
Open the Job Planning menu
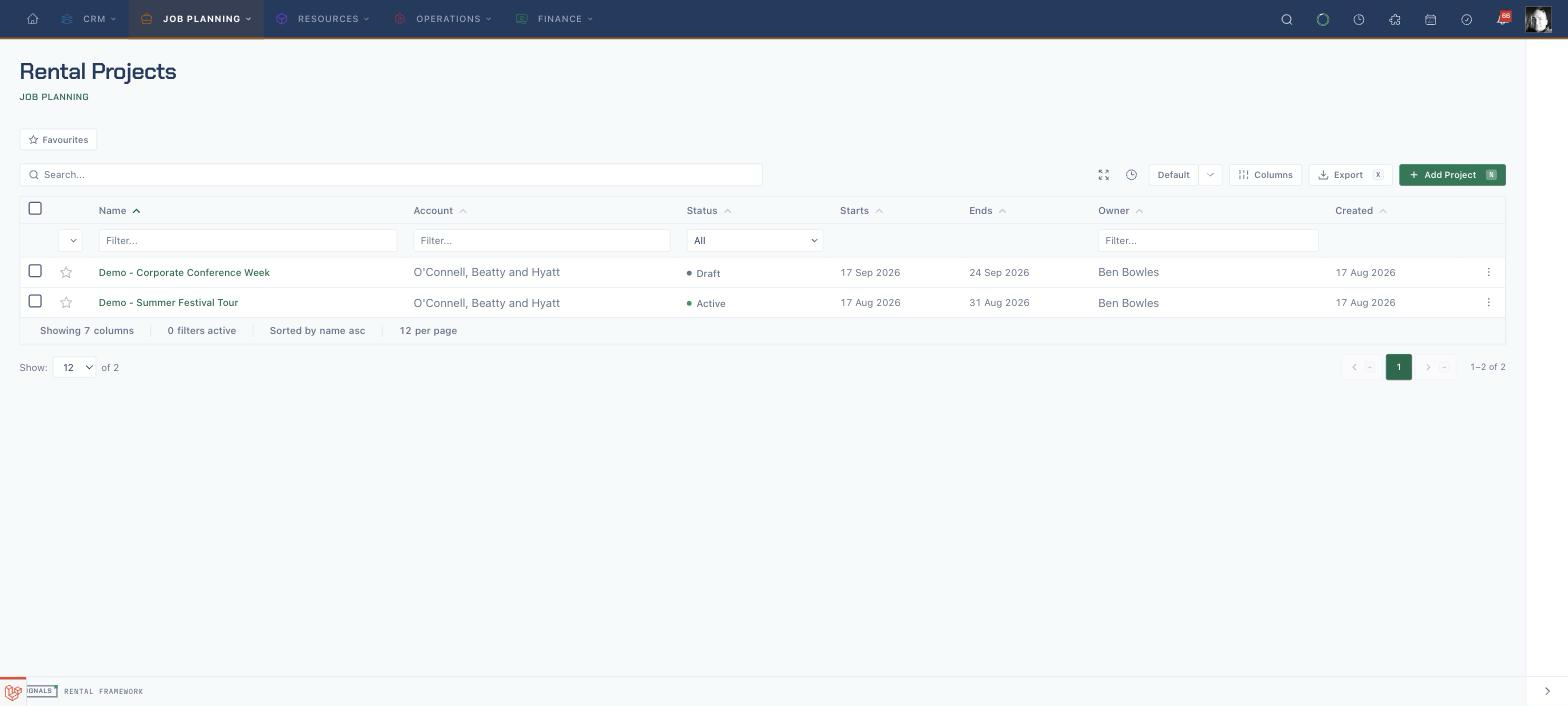tap(196, 19)
